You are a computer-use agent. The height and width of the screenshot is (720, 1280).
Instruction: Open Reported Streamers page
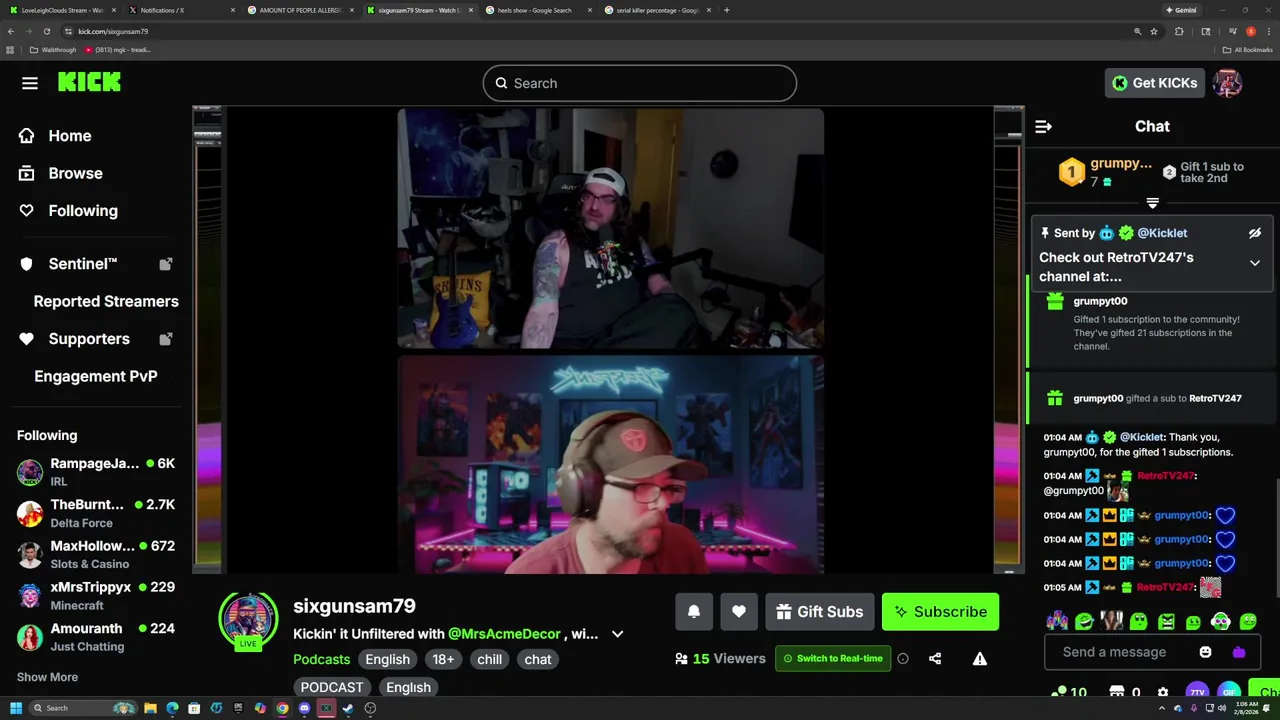[106, 301]
